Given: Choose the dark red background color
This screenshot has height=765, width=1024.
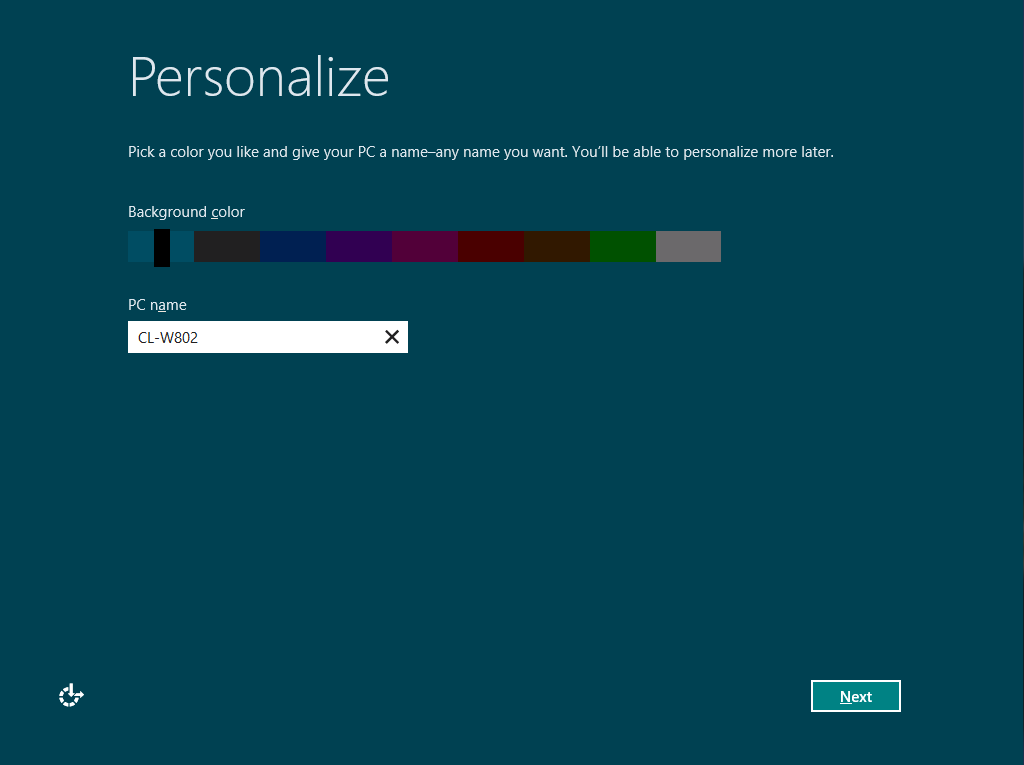Looking at the screenshot, I should (491, 246).
